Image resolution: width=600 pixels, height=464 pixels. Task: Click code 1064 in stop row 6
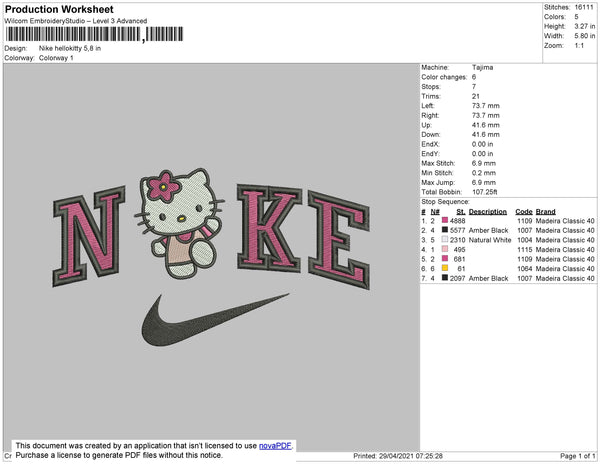pyautogui.click(x=525, y=269)
